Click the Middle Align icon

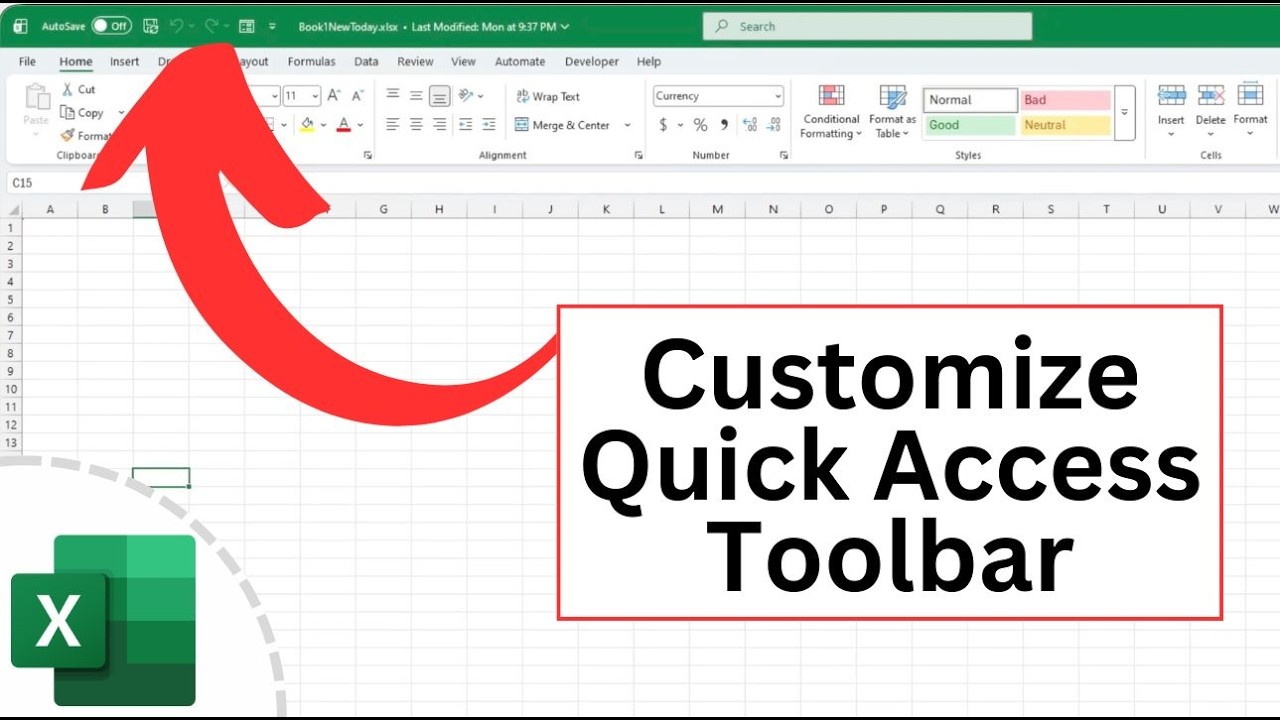416,96
